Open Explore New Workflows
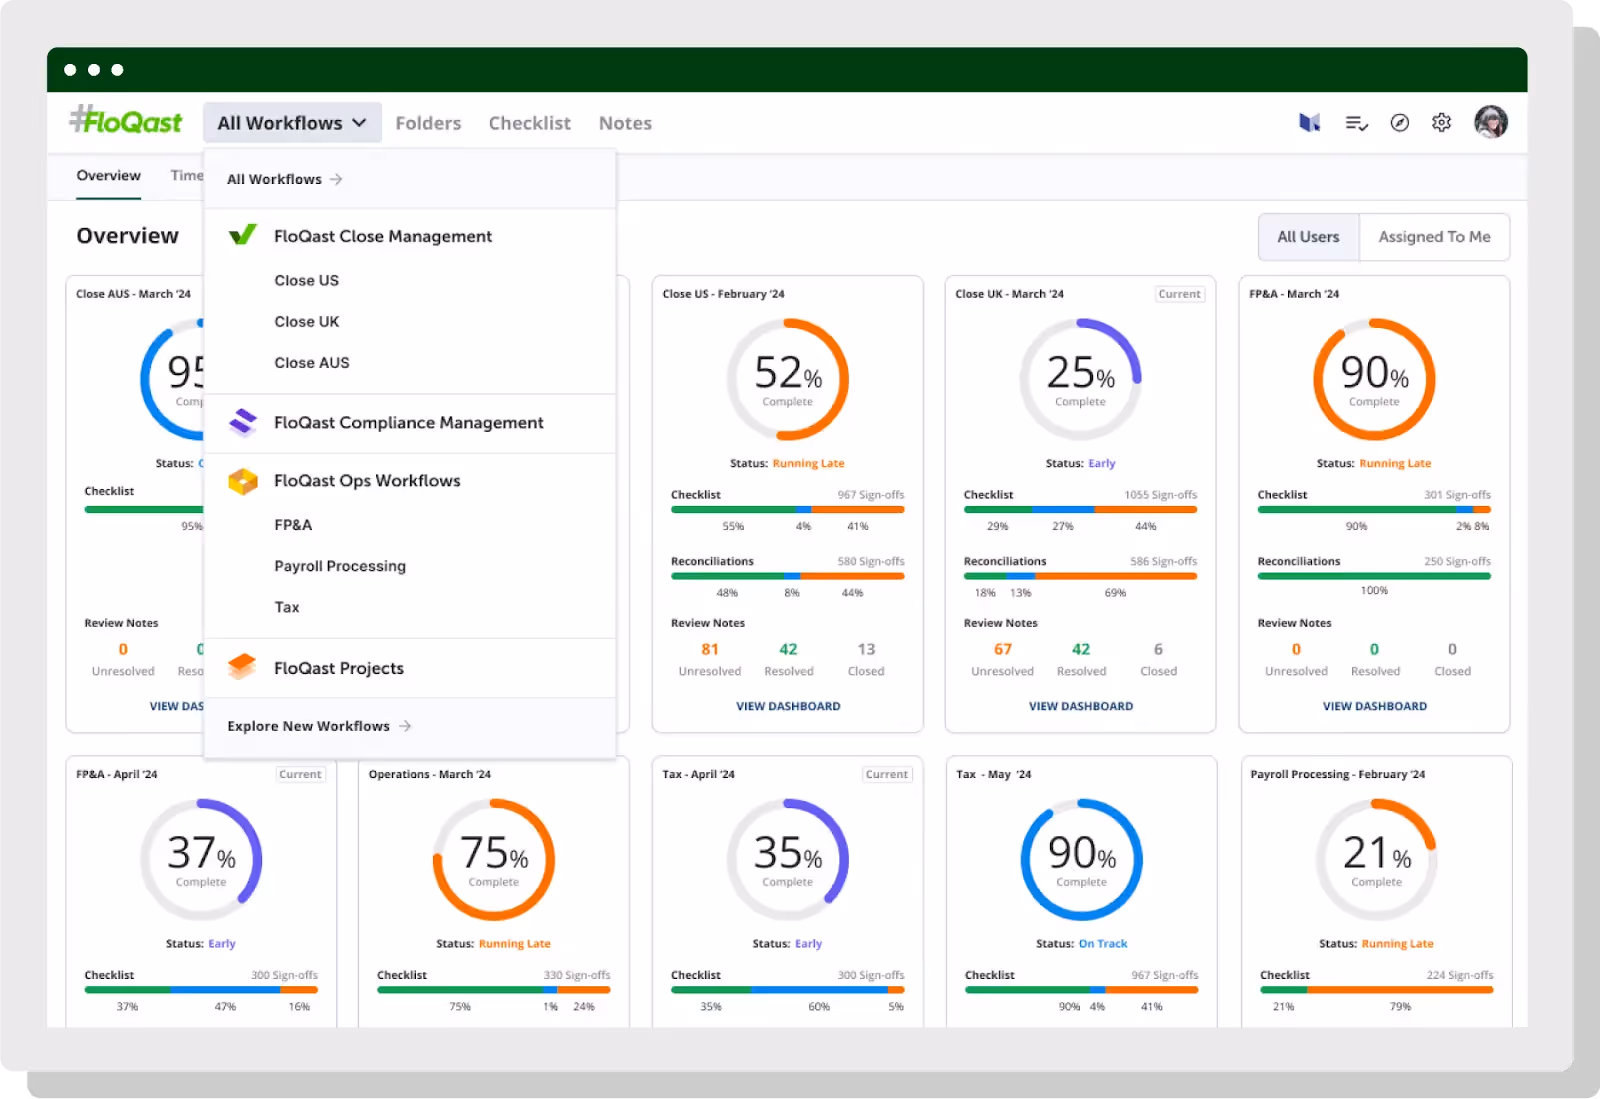1600x1099 pixels. 318,725
